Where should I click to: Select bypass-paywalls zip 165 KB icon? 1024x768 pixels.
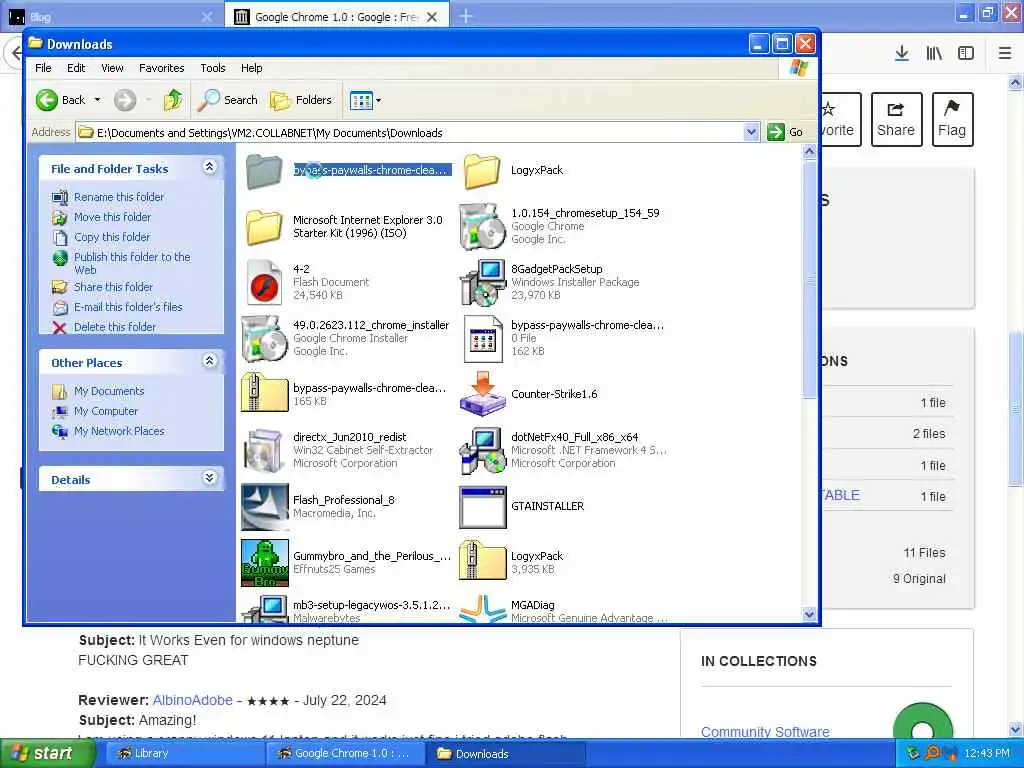pos(264,394)
